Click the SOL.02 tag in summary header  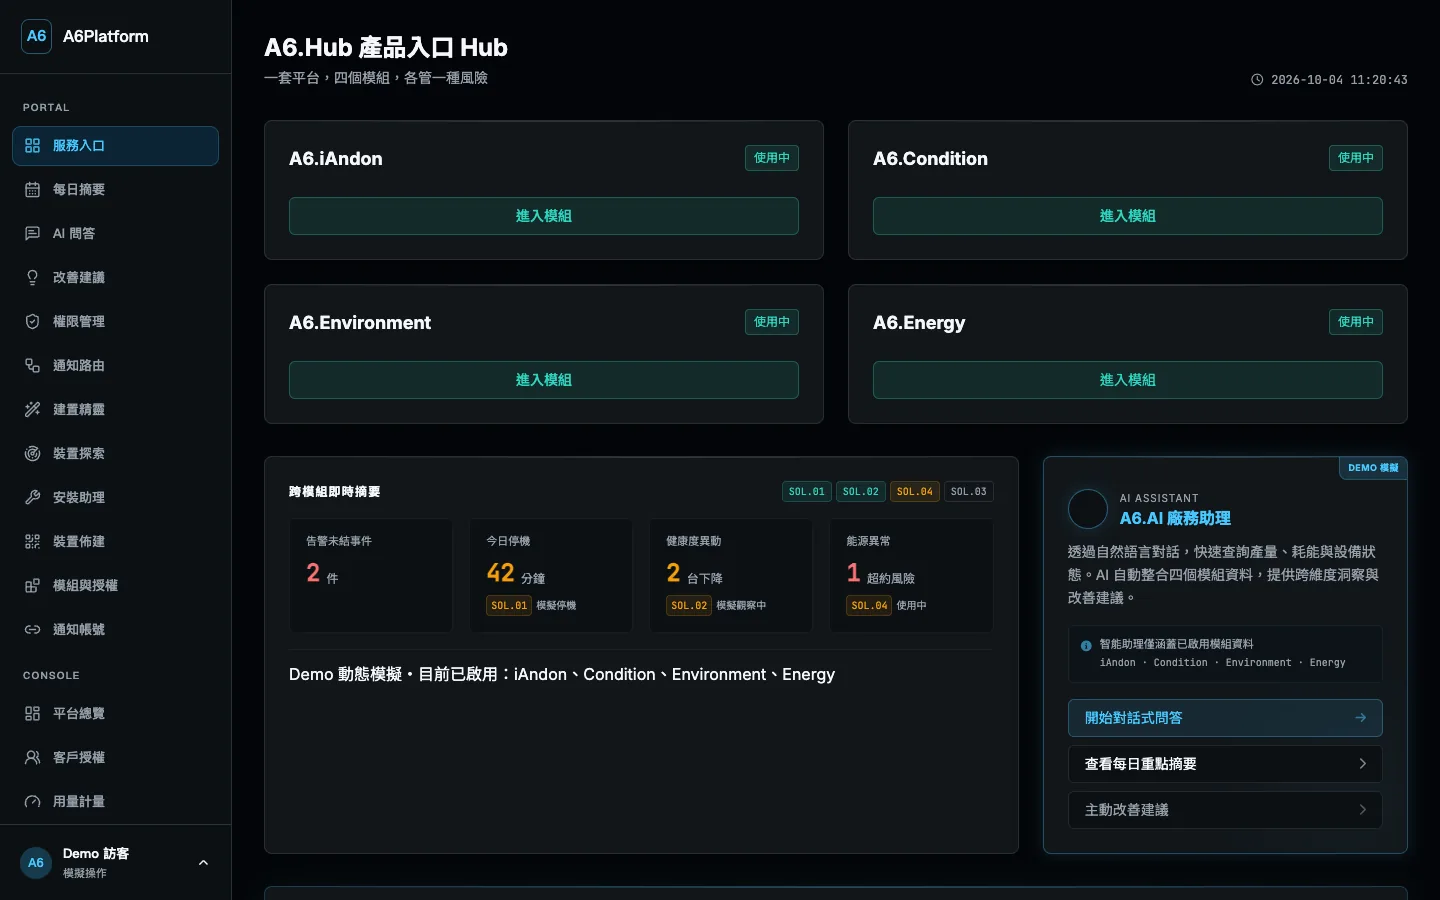(861, 492)
